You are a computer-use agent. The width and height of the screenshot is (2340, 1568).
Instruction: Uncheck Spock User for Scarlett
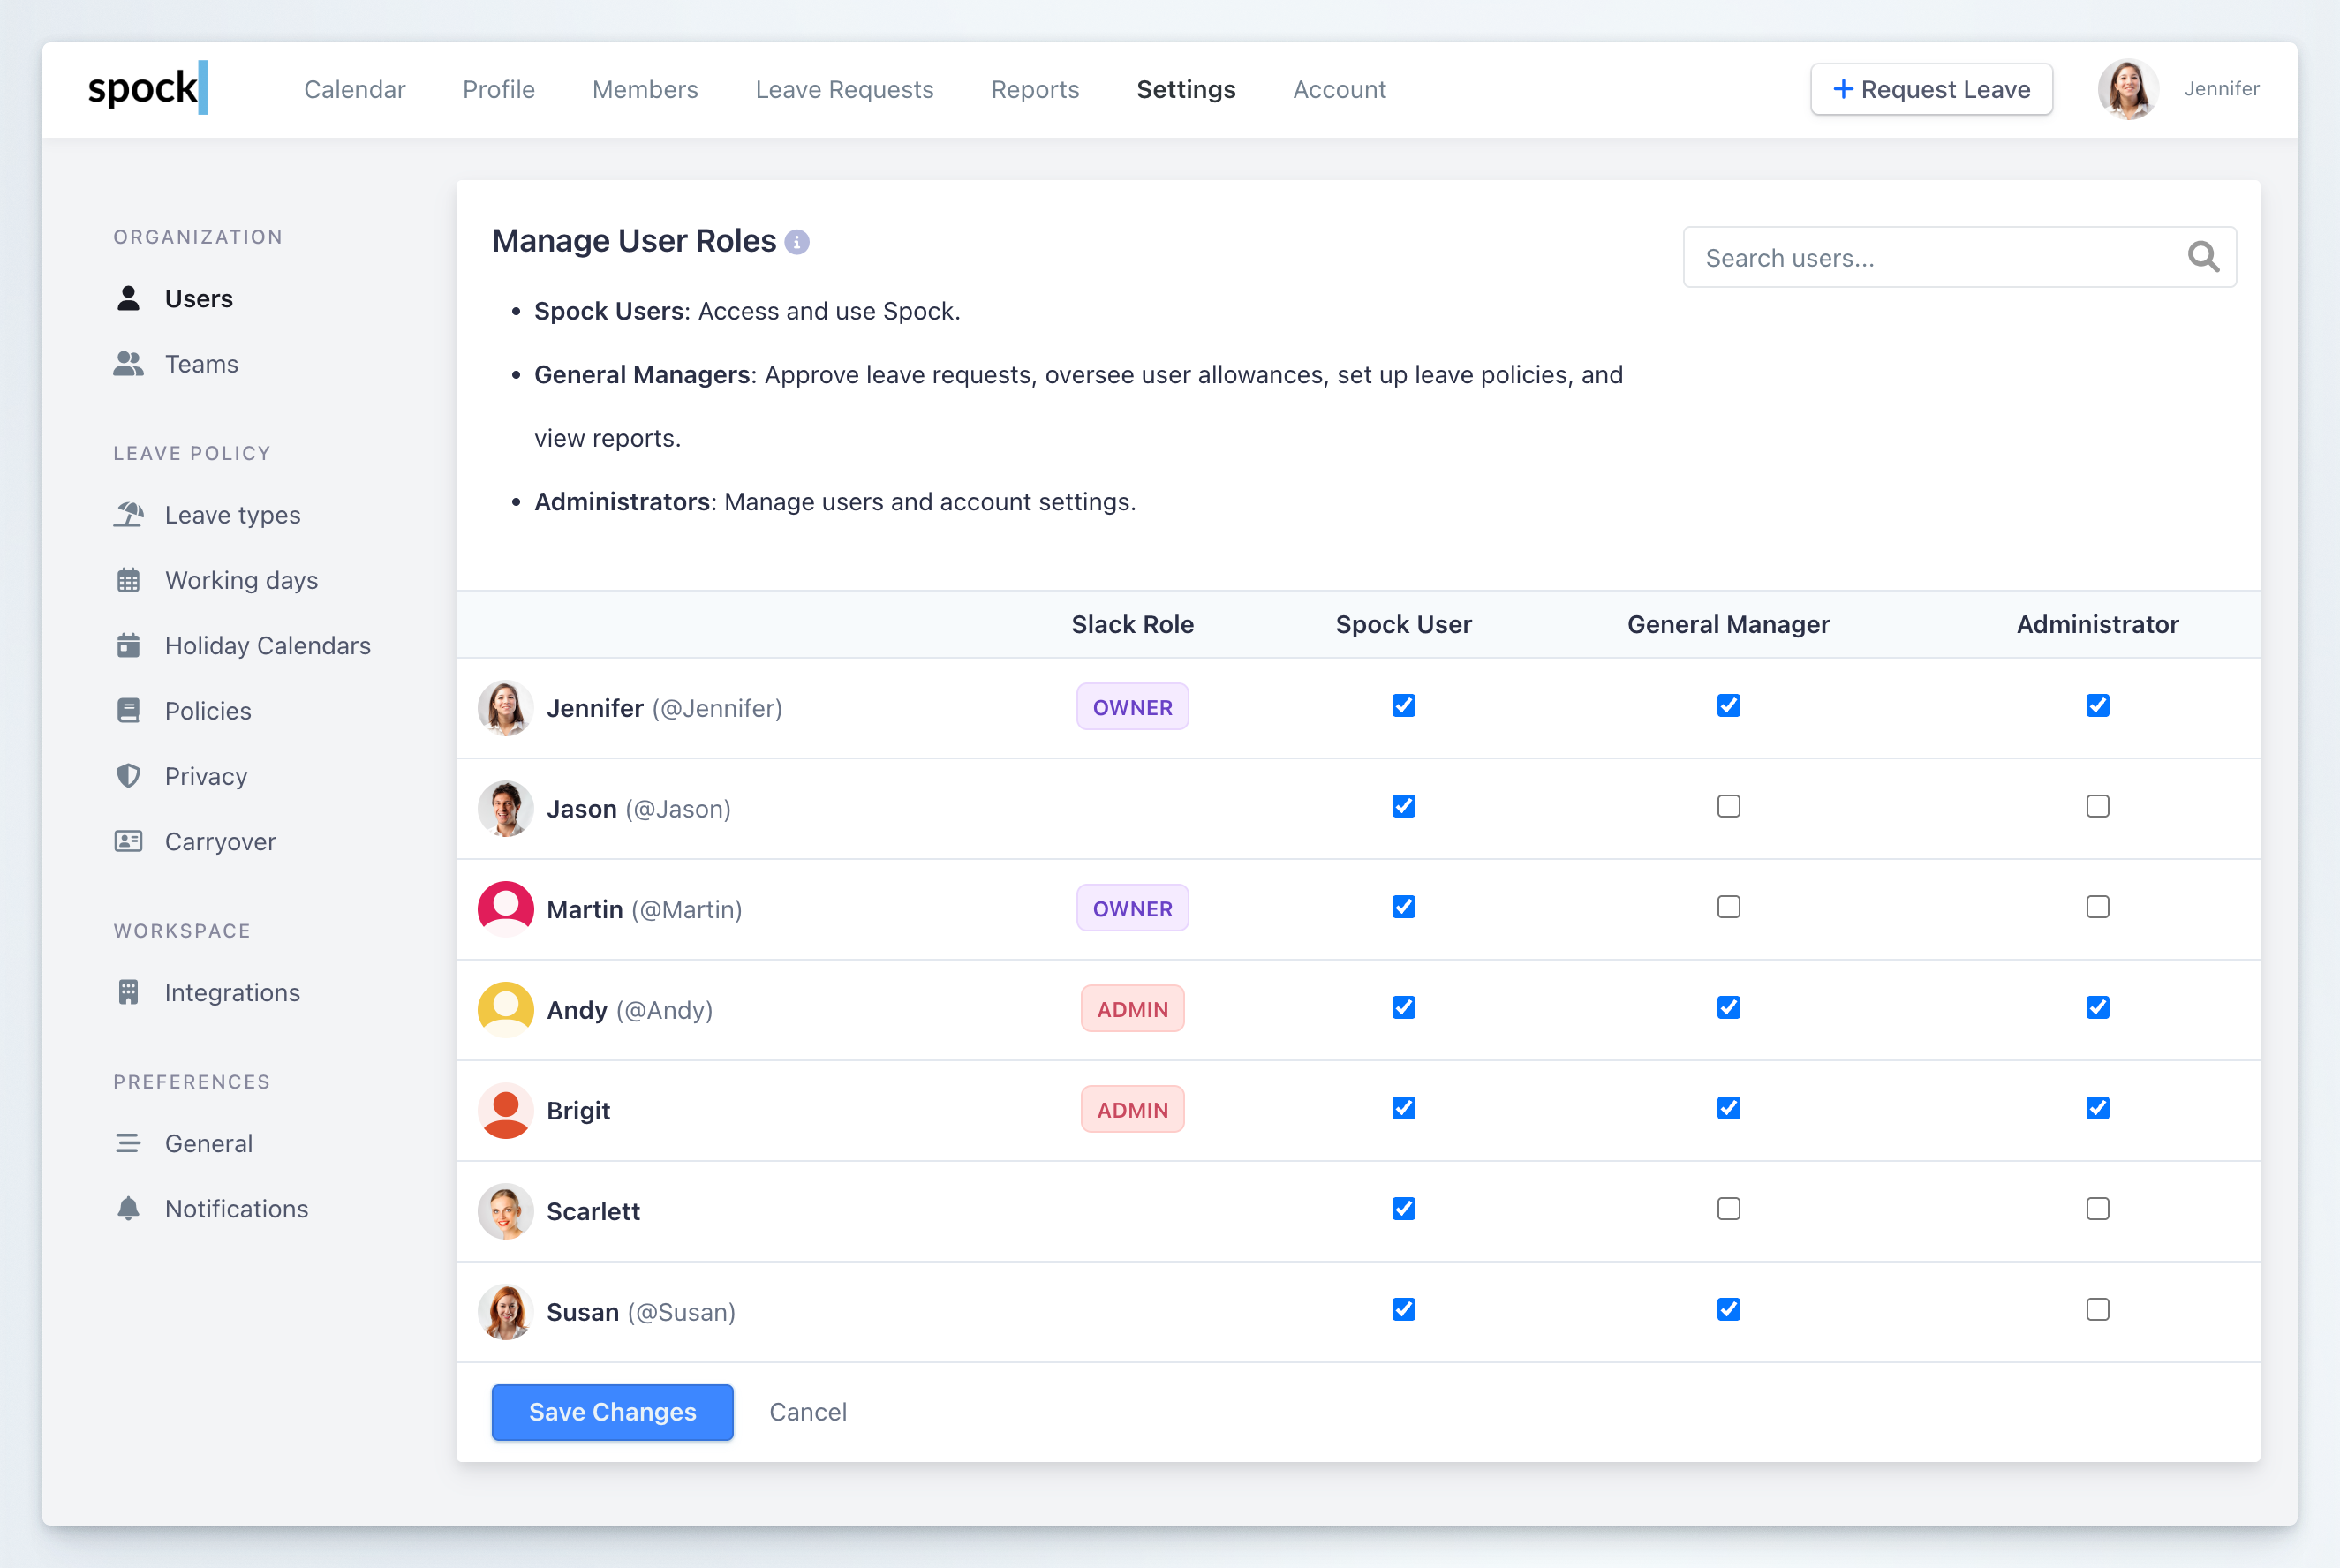click(1403, 1208)
